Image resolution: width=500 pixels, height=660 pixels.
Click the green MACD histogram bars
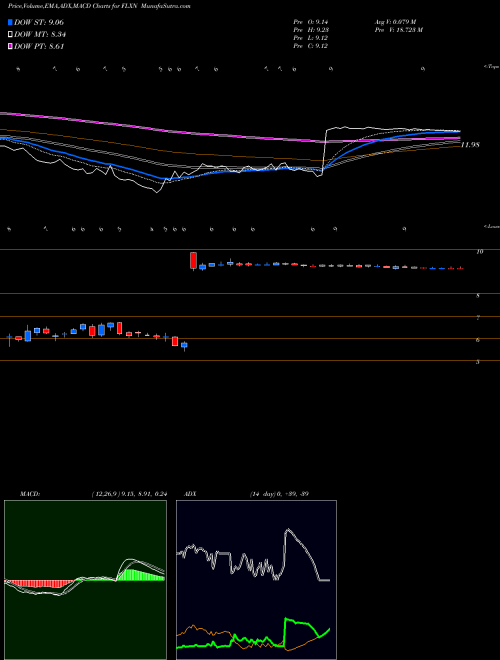(x=141, y=575)
